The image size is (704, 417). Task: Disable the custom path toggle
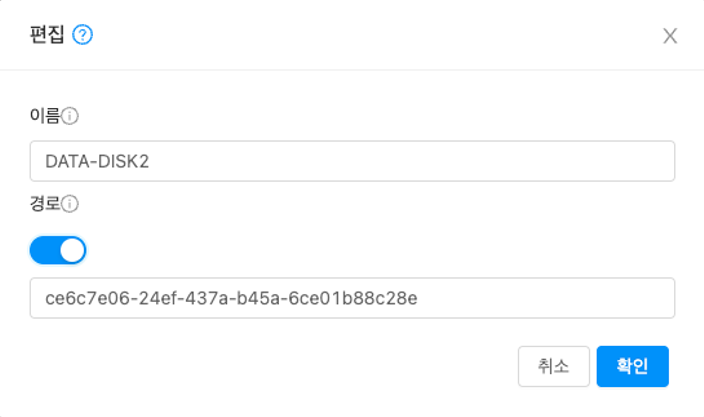(58, 250)
